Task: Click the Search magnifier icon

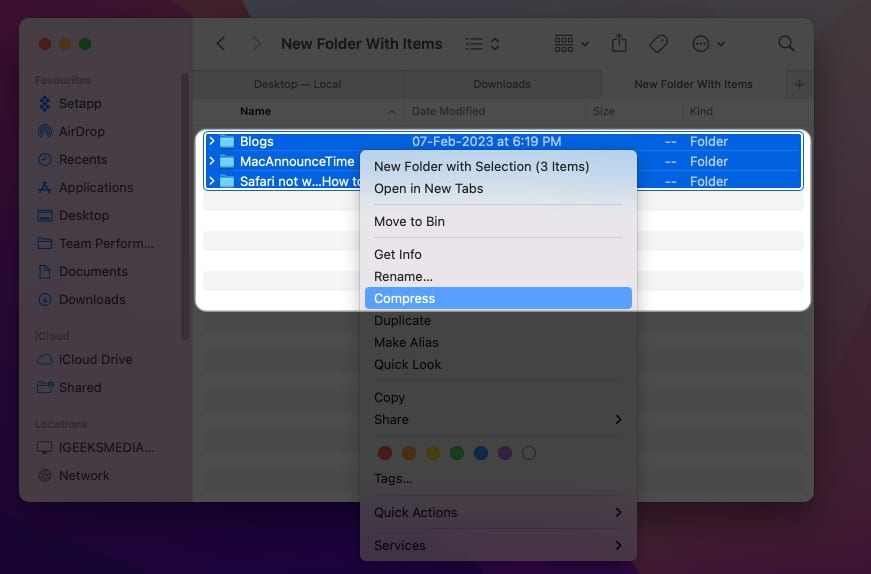Action: coord(785,43)
